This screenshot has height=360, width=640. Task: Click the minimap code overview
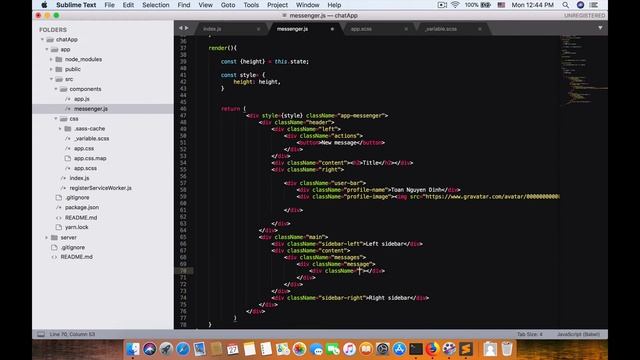pos(584,71)
